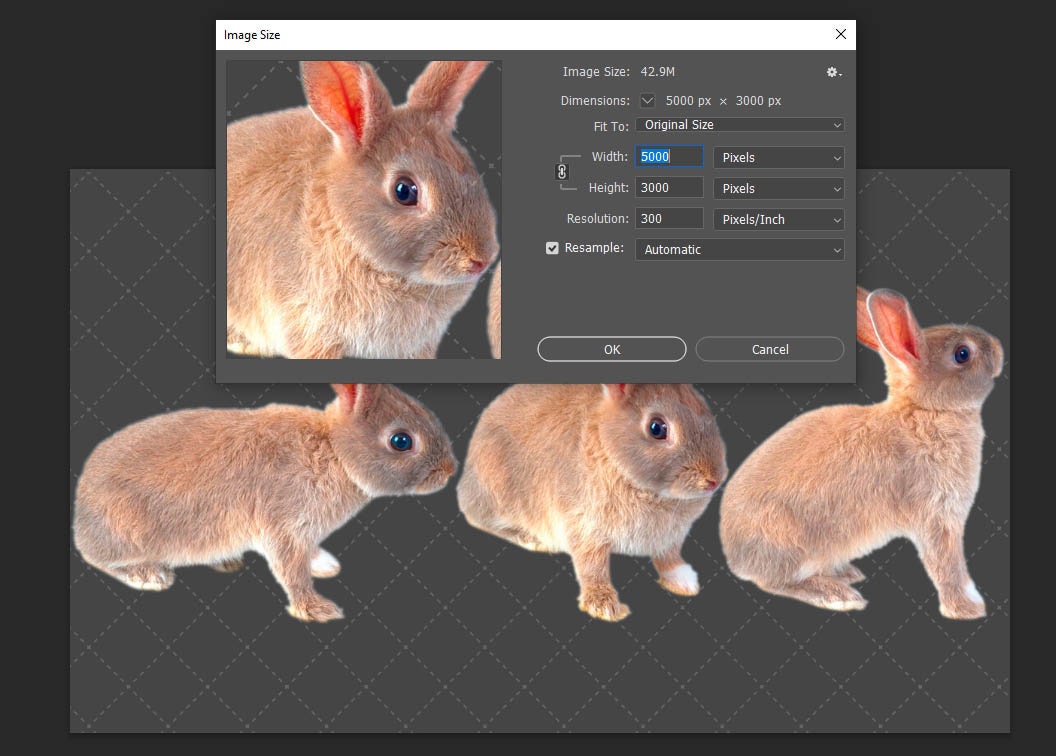Screen dimensions: 1056x756
Task: Select the Resolution value input field
Action: [668, 218]
